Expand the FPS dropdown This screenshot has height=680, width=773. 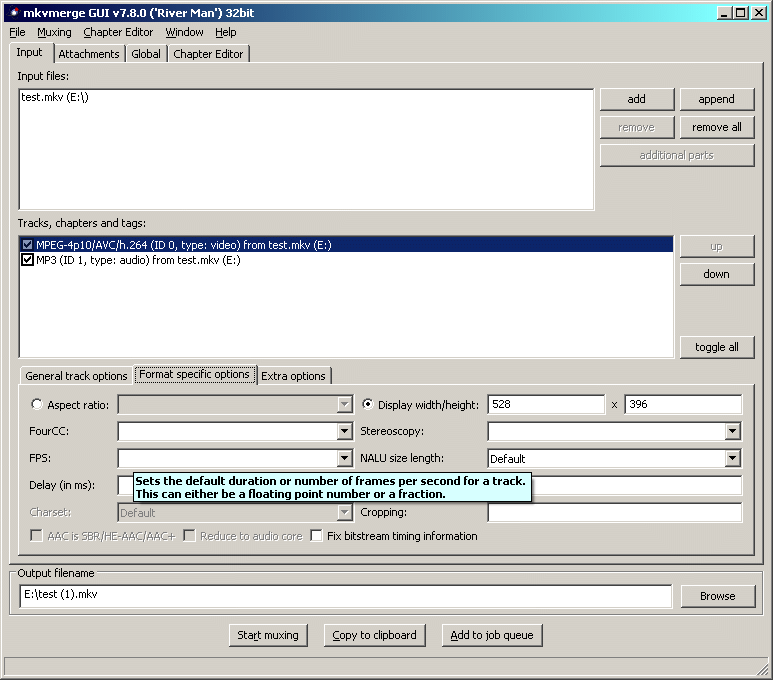[x=345, y=459]
